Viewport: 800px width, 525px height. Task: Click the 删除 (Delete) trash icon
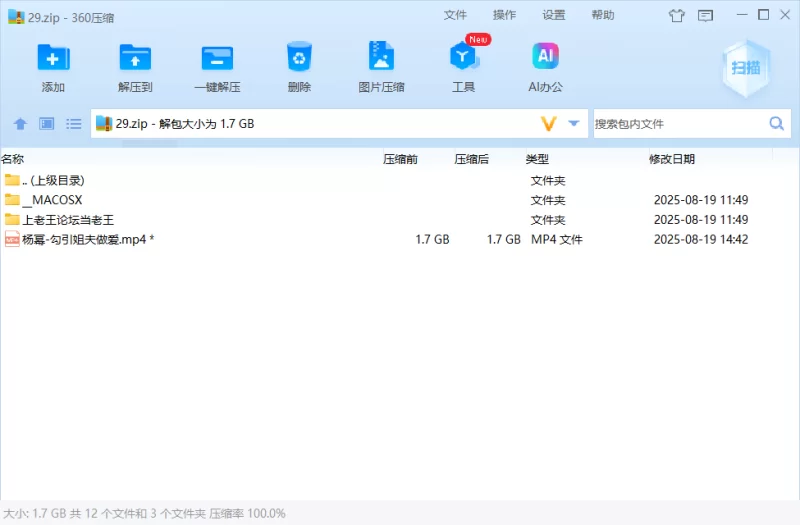[x=299, y=56]
